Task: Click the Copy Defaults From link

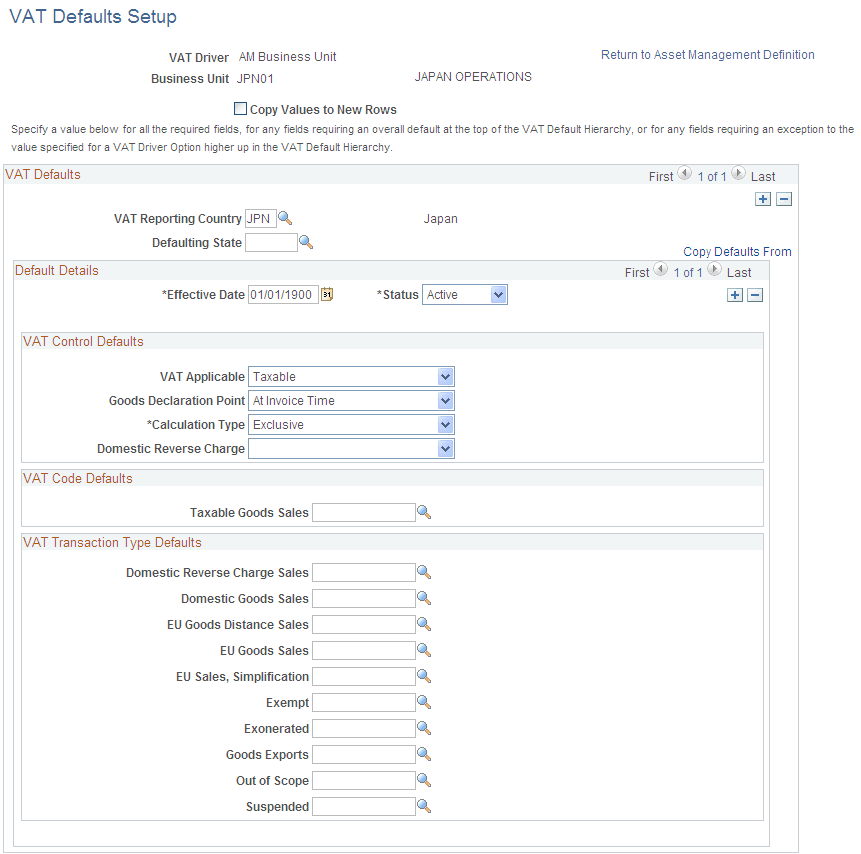Action: coord(737,251)
